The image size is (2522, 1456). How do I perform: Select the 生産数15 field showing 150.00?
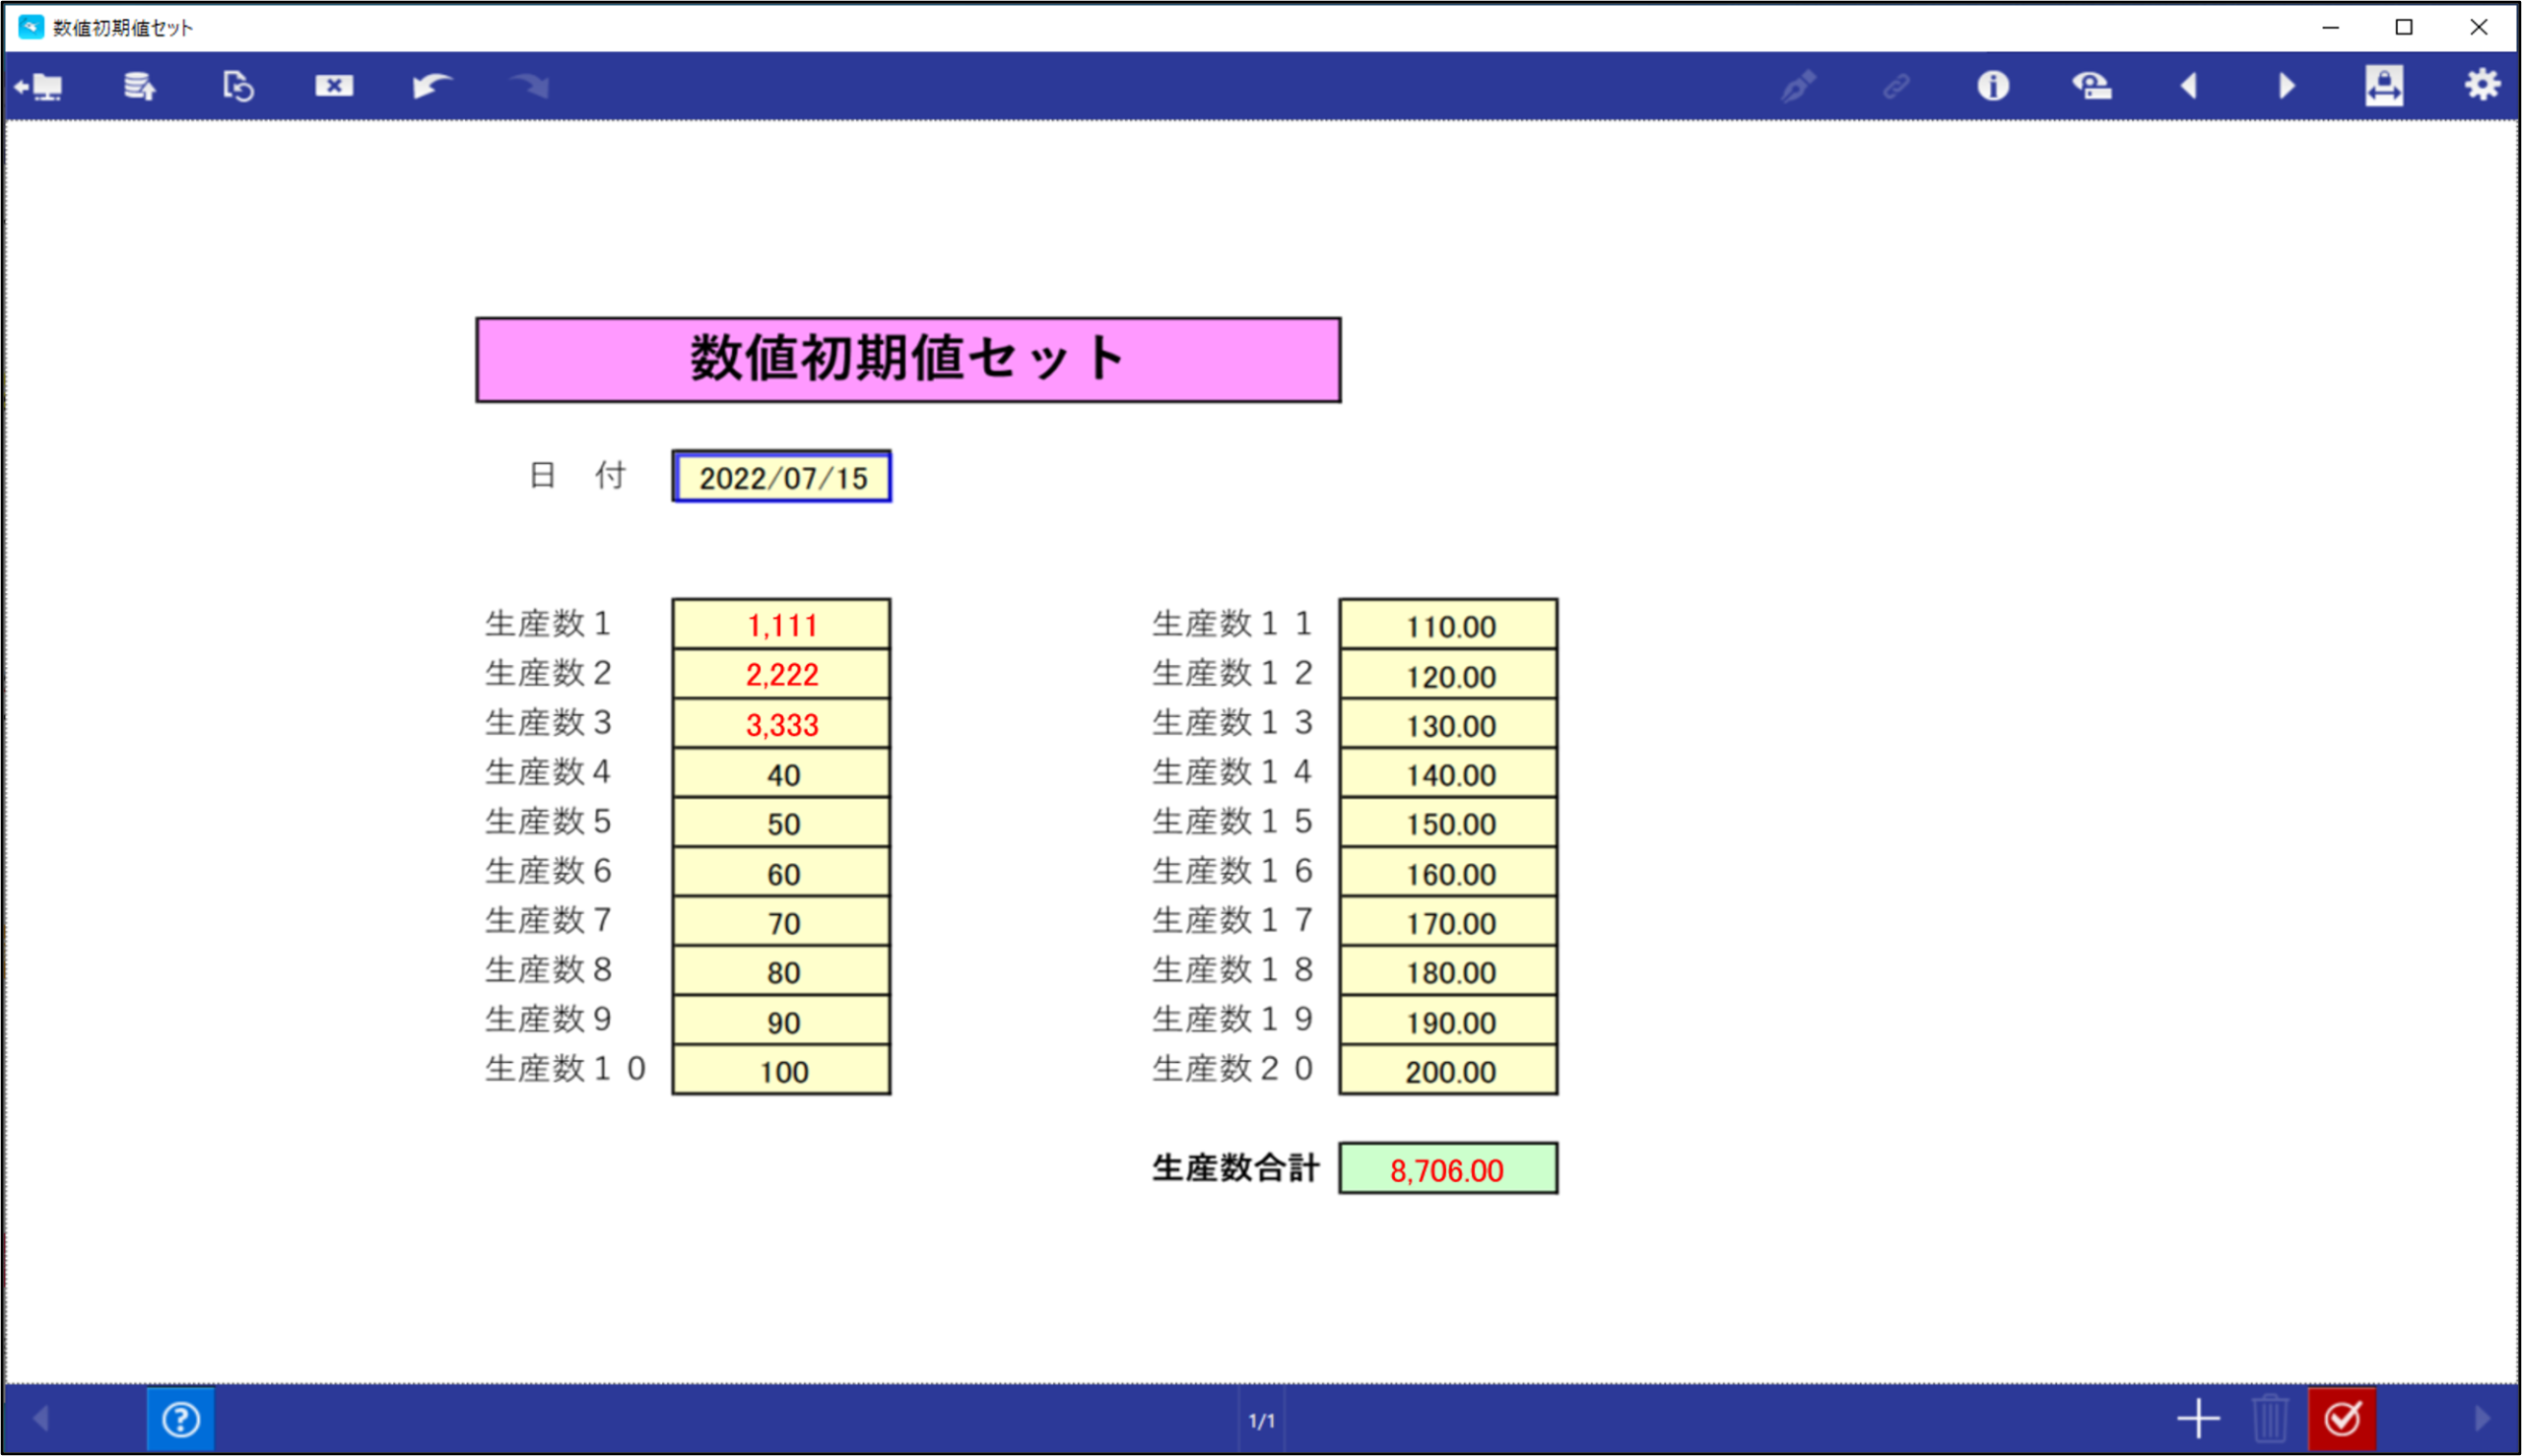coord(1449,823)
